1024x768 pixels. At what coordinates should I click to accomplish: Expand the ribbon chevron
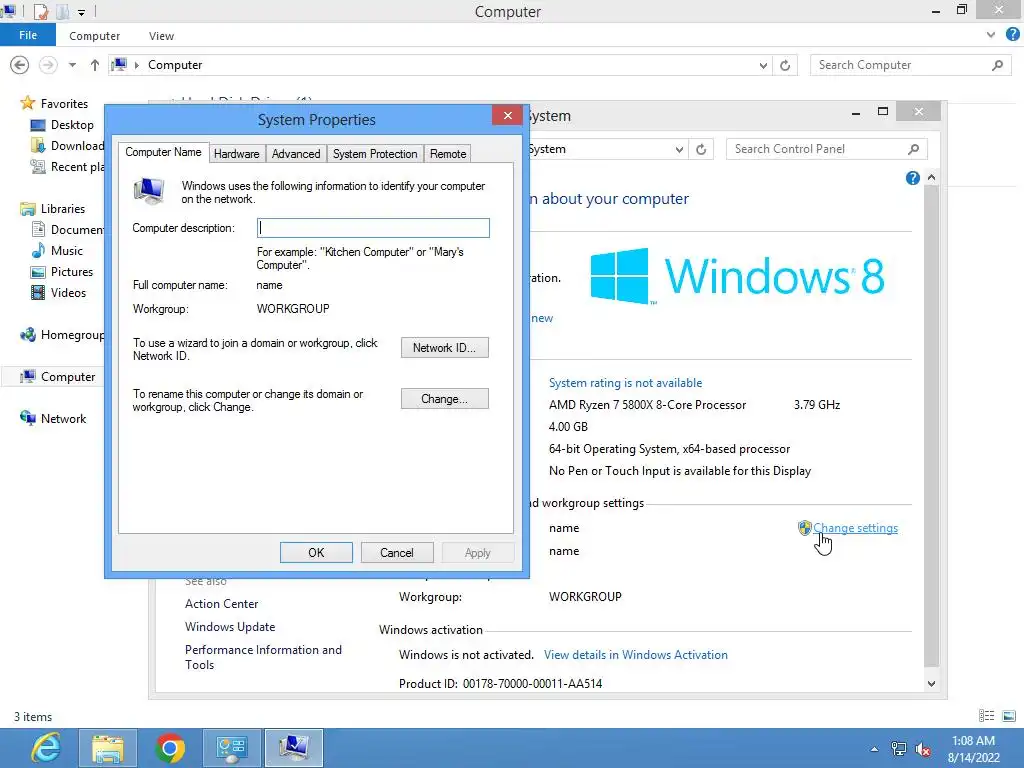(991, 35)
